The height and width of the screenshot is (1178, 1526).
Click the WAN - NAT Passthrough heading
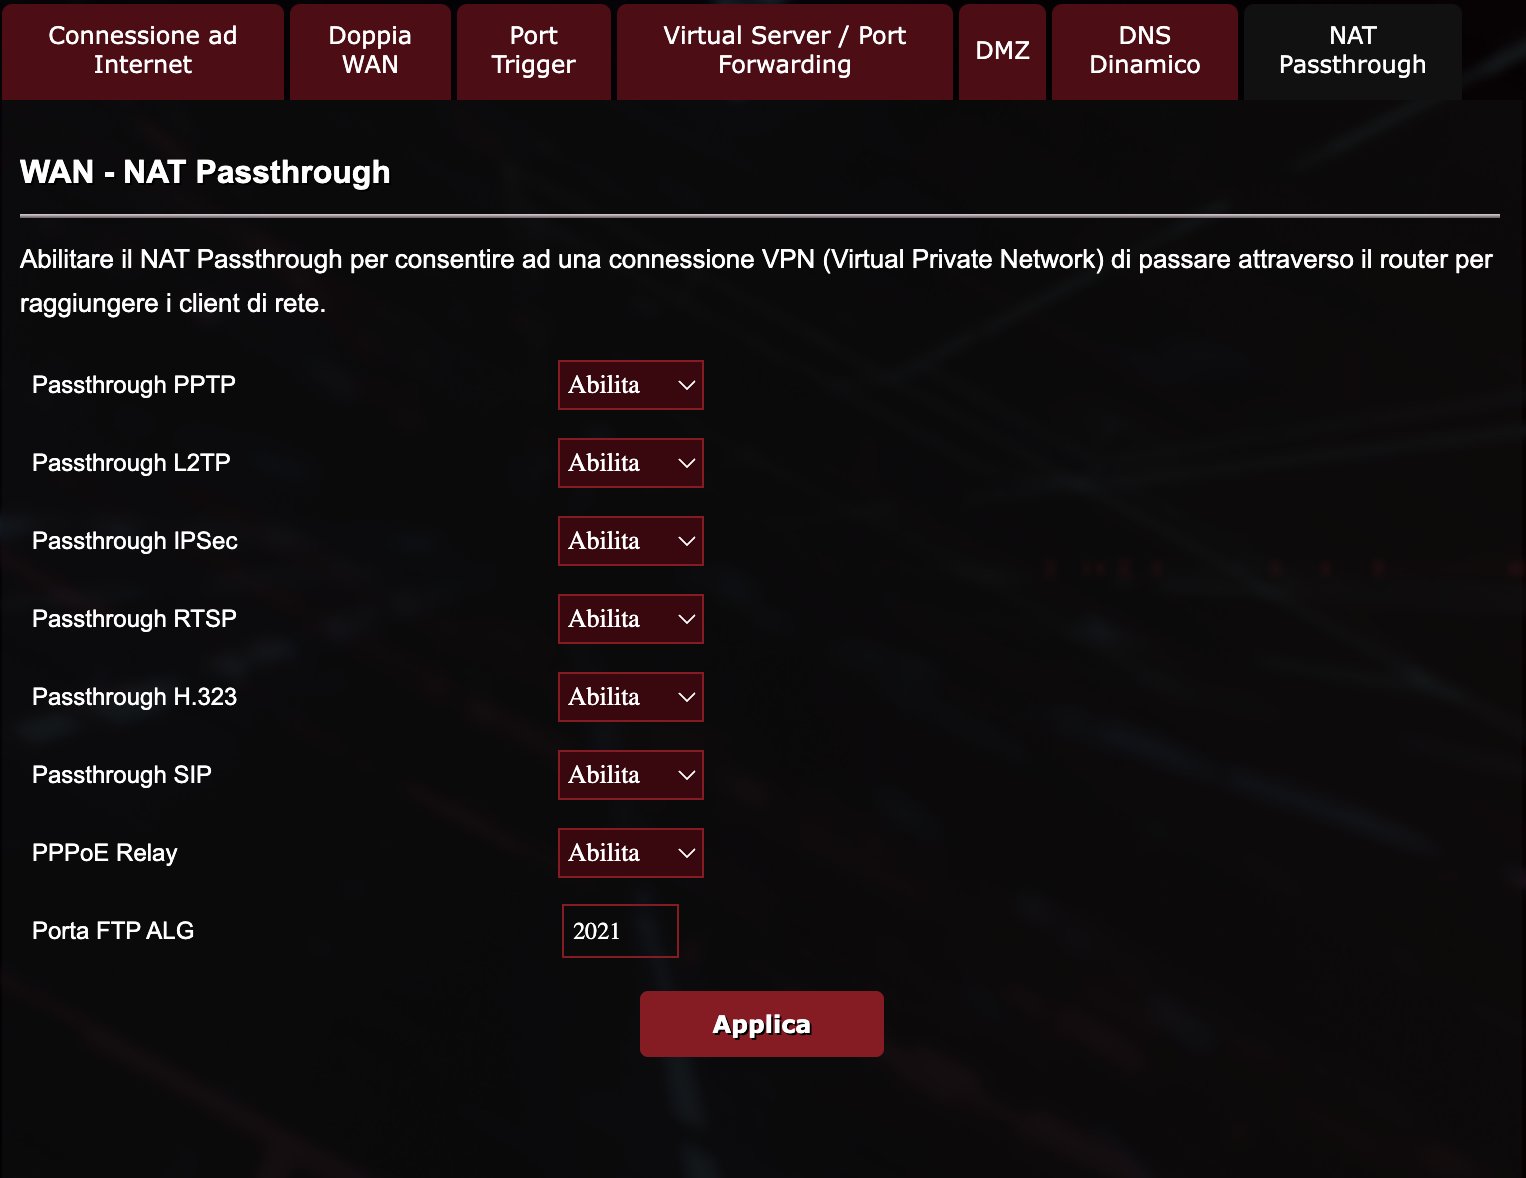click(x=205, y=172)
